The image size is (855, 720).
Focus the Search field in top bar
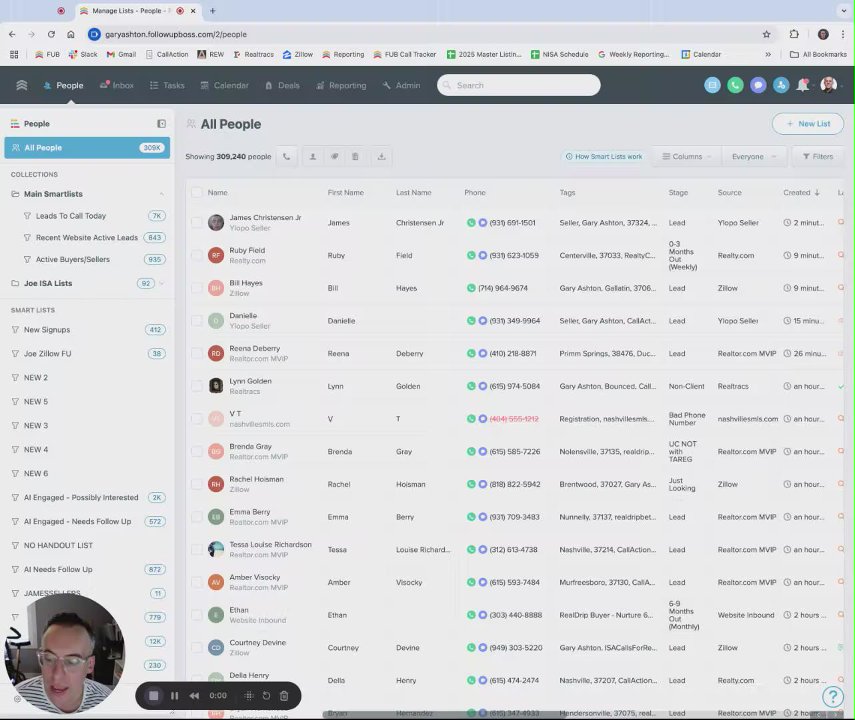pos(519,85)
